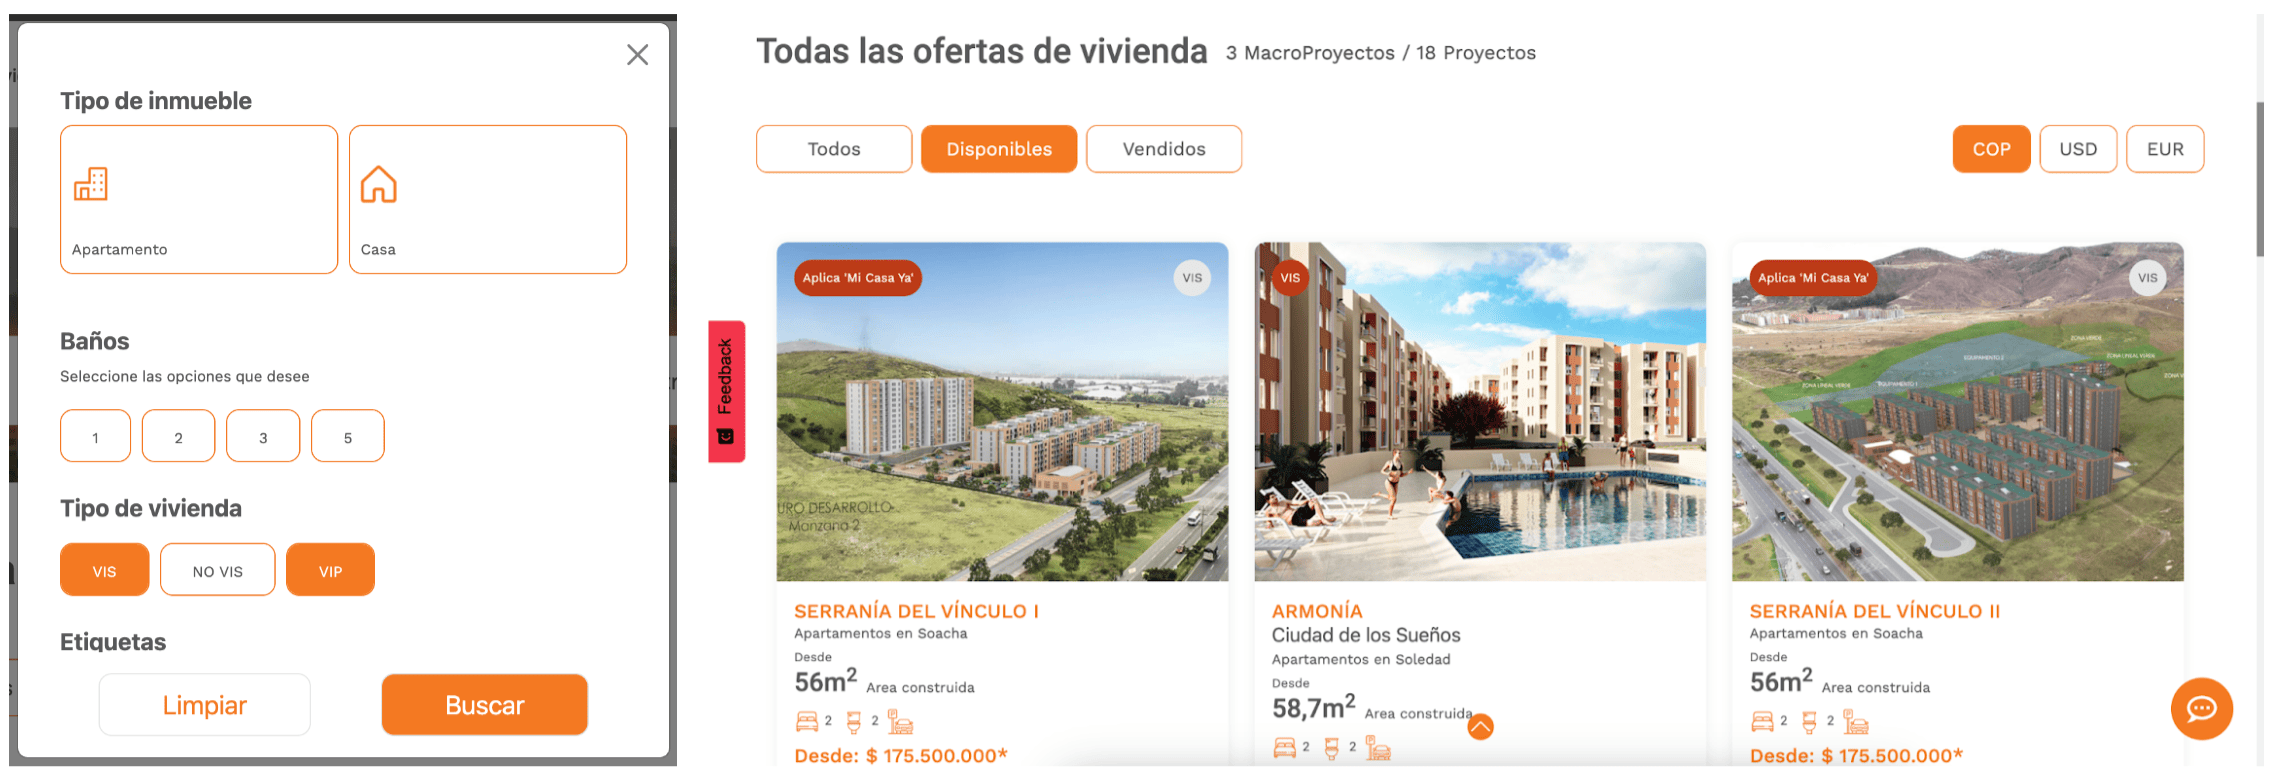Click the orange scroll-up arrow icon

[x=1480, y=727]
